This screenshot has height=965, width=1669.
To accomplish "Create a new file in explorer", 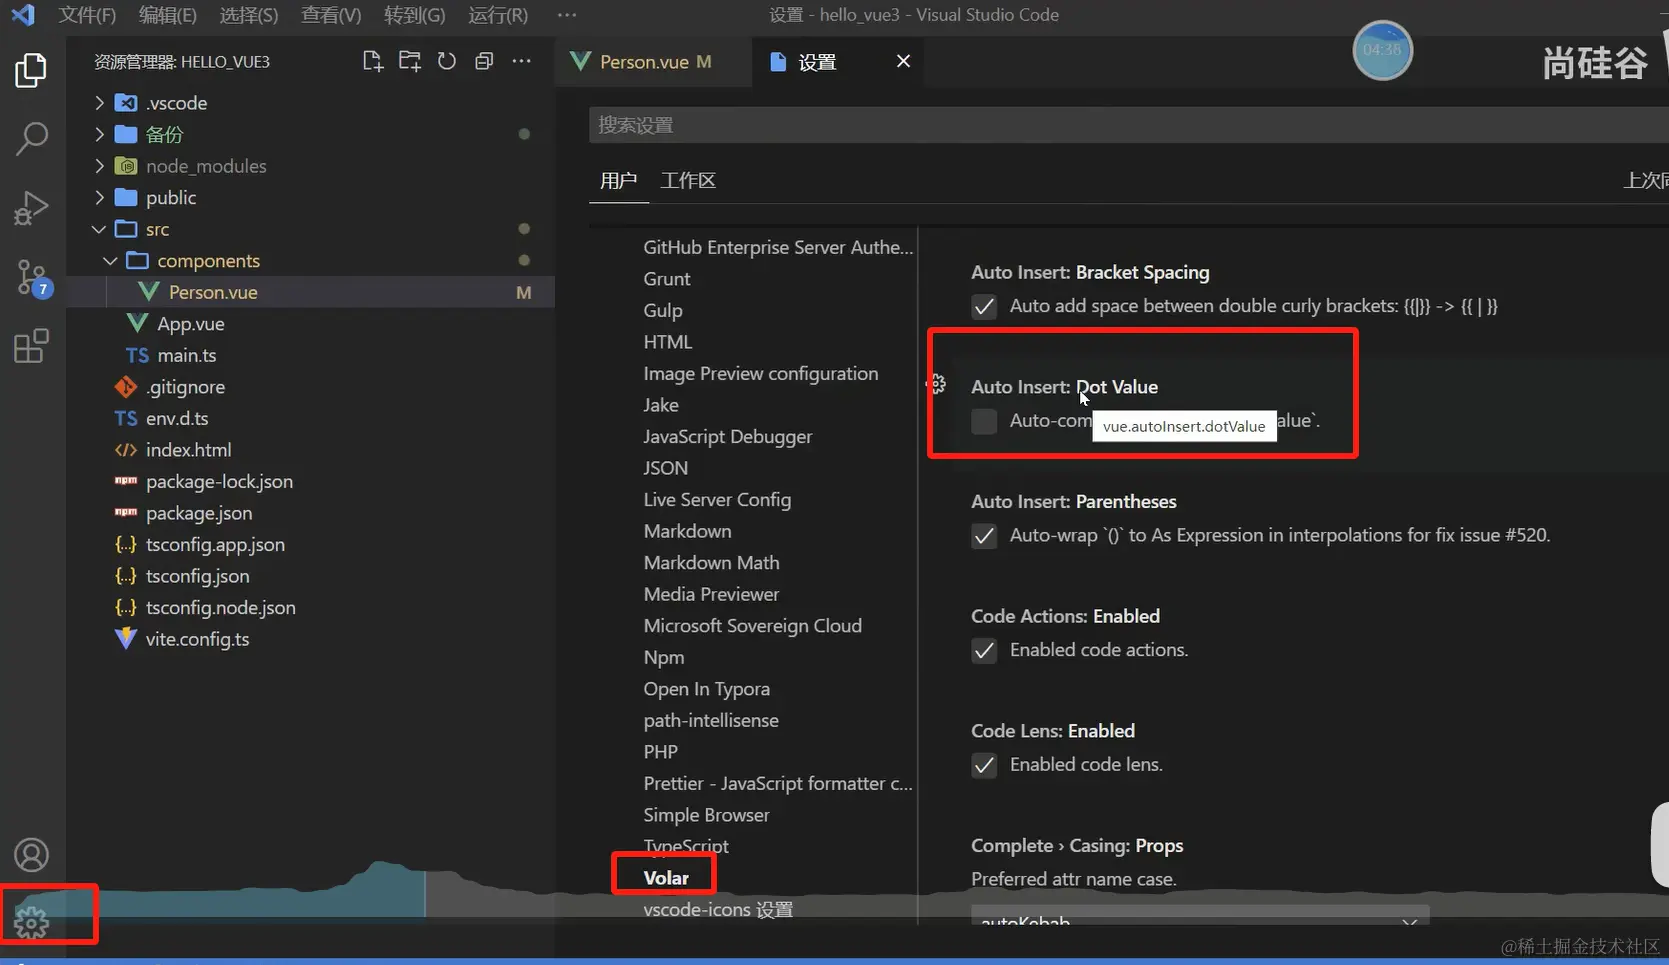I will coord(373,61).
